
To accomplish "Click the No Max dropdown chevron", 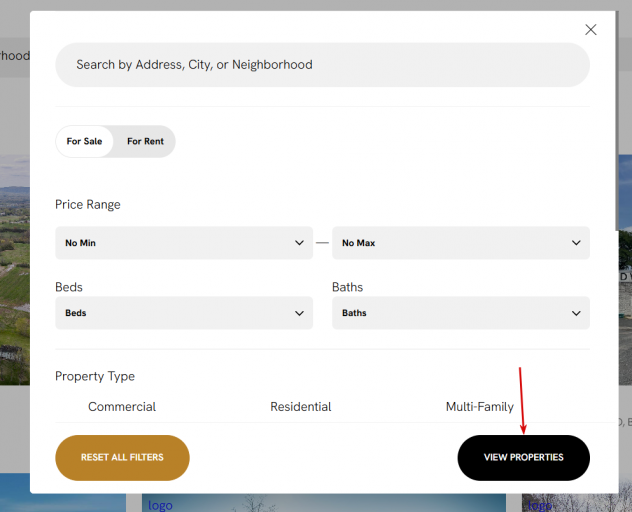I will (576, 243).
